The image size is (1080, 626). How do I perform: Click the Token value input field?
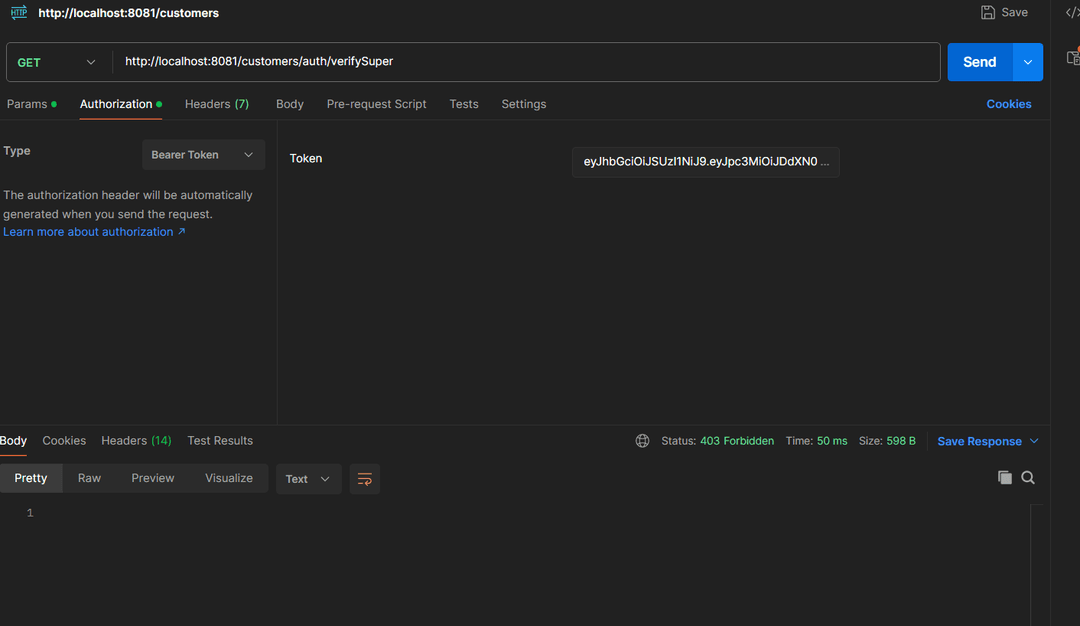click(705, 162)
